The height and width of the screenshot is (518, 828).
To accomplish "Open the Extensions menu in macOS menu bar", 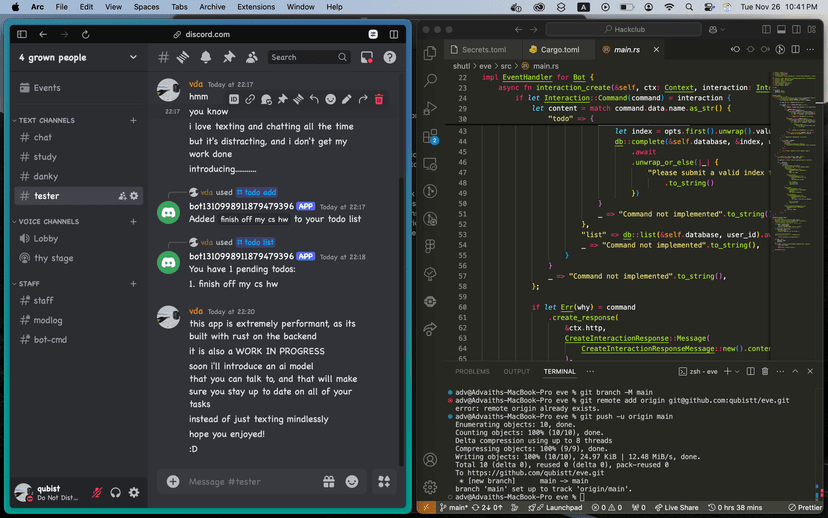I will (x=256, y=7).
